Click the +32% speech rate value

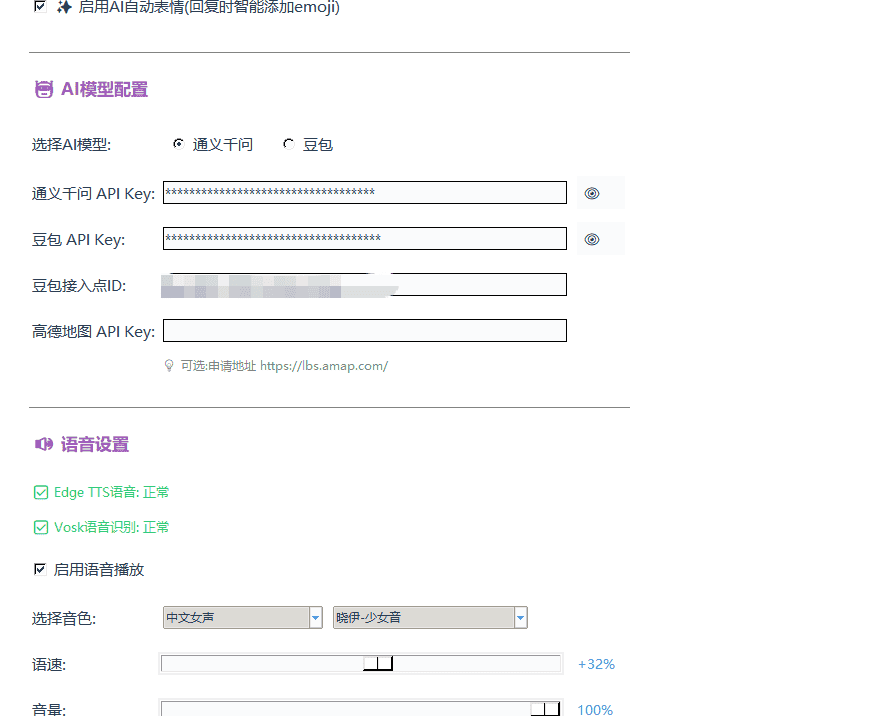(x=596, y=663)
